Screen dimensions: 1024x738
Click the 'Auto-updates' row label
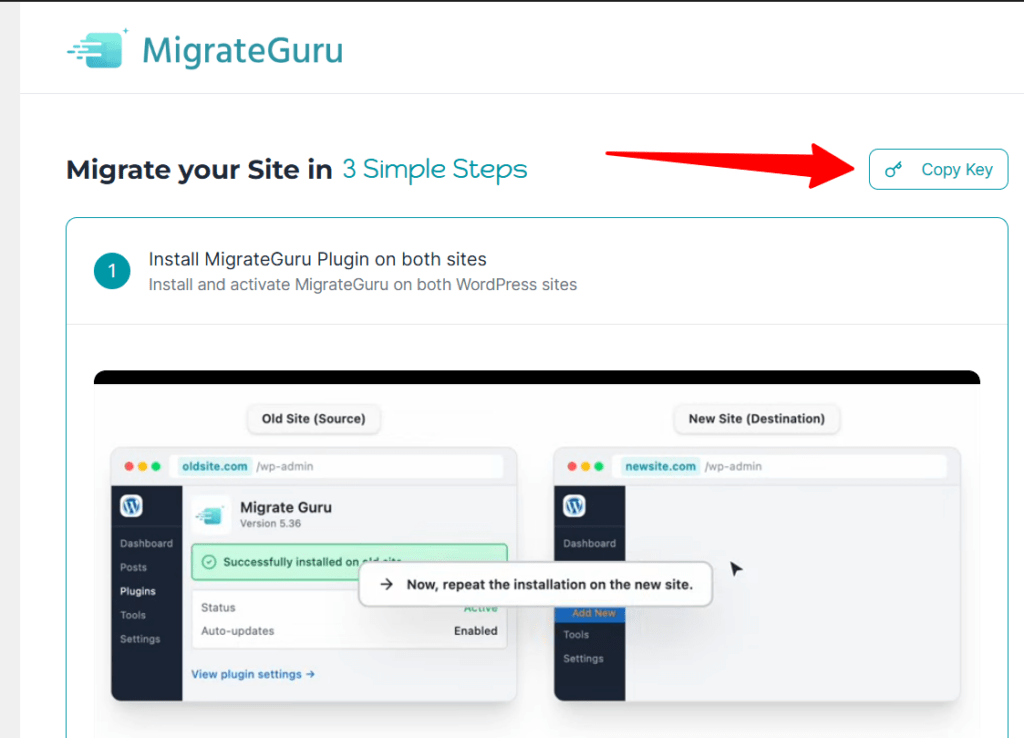(x=238, y=631)
